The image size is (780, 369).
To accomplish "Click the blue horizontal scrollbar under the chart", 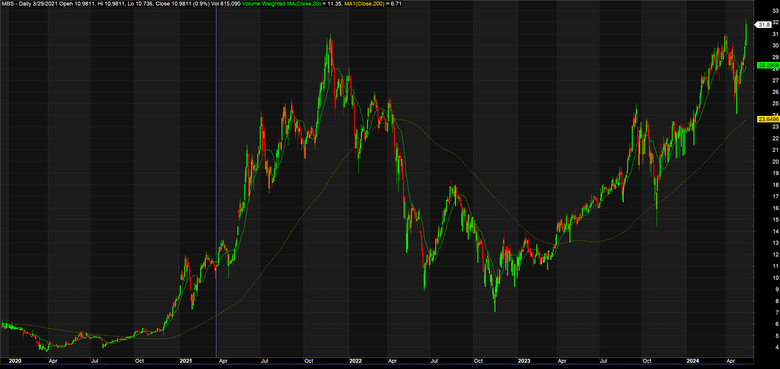I will click(377, 366).
